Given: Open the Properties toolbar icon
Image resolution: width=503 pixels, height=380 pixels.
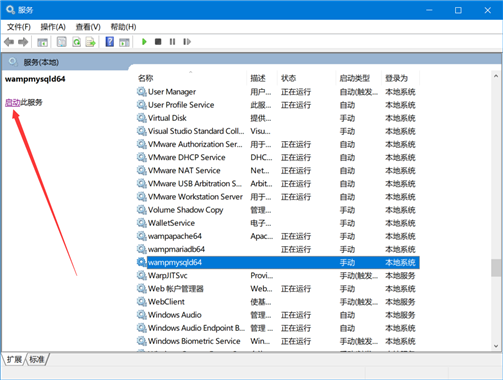Looking at the screenshot, I should pos(62,42).
